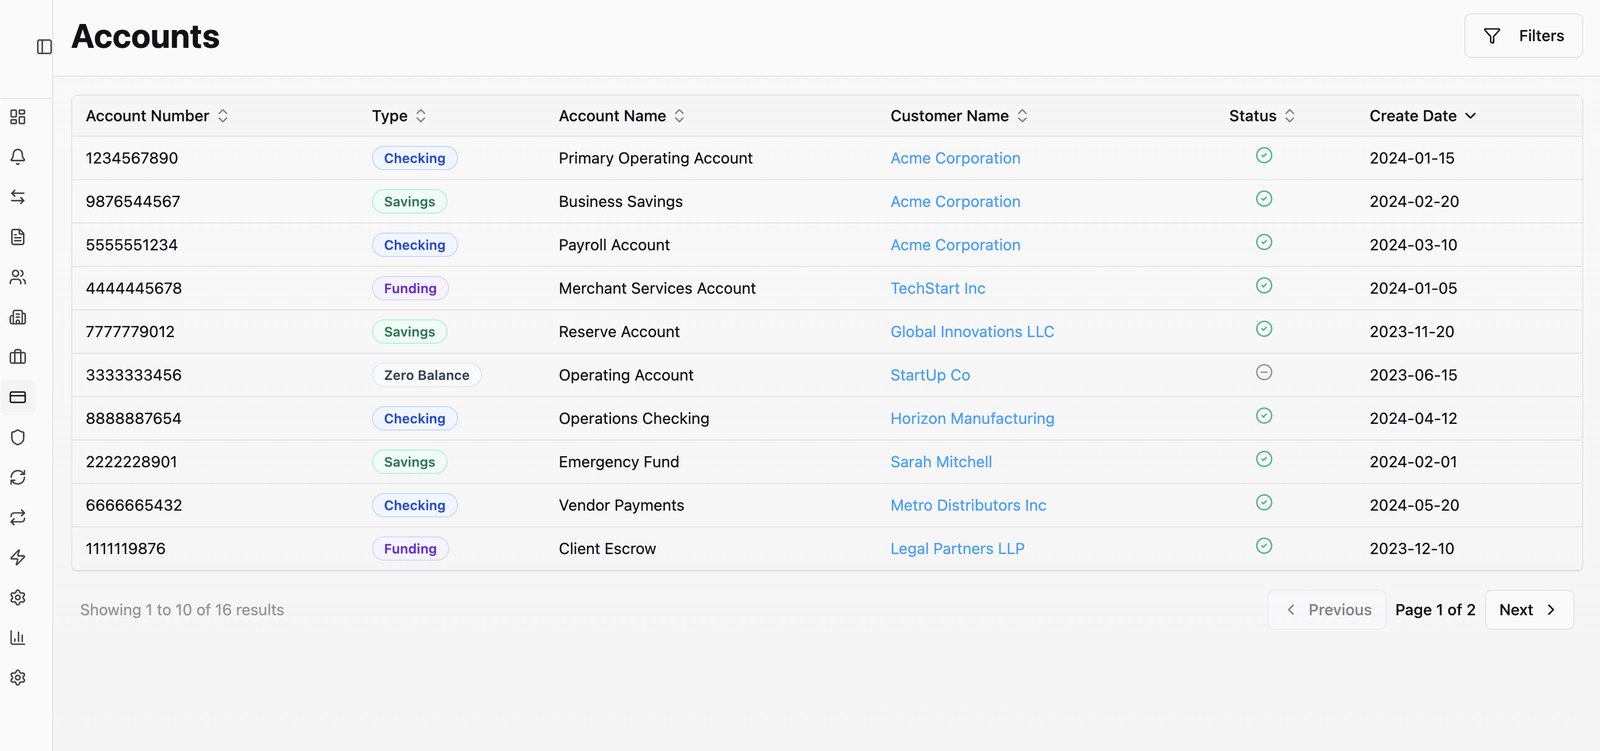Select account number 2222228901
The height and width of the screenshot is (751, 1600).
pyautogui.click(x=132, y=462)
